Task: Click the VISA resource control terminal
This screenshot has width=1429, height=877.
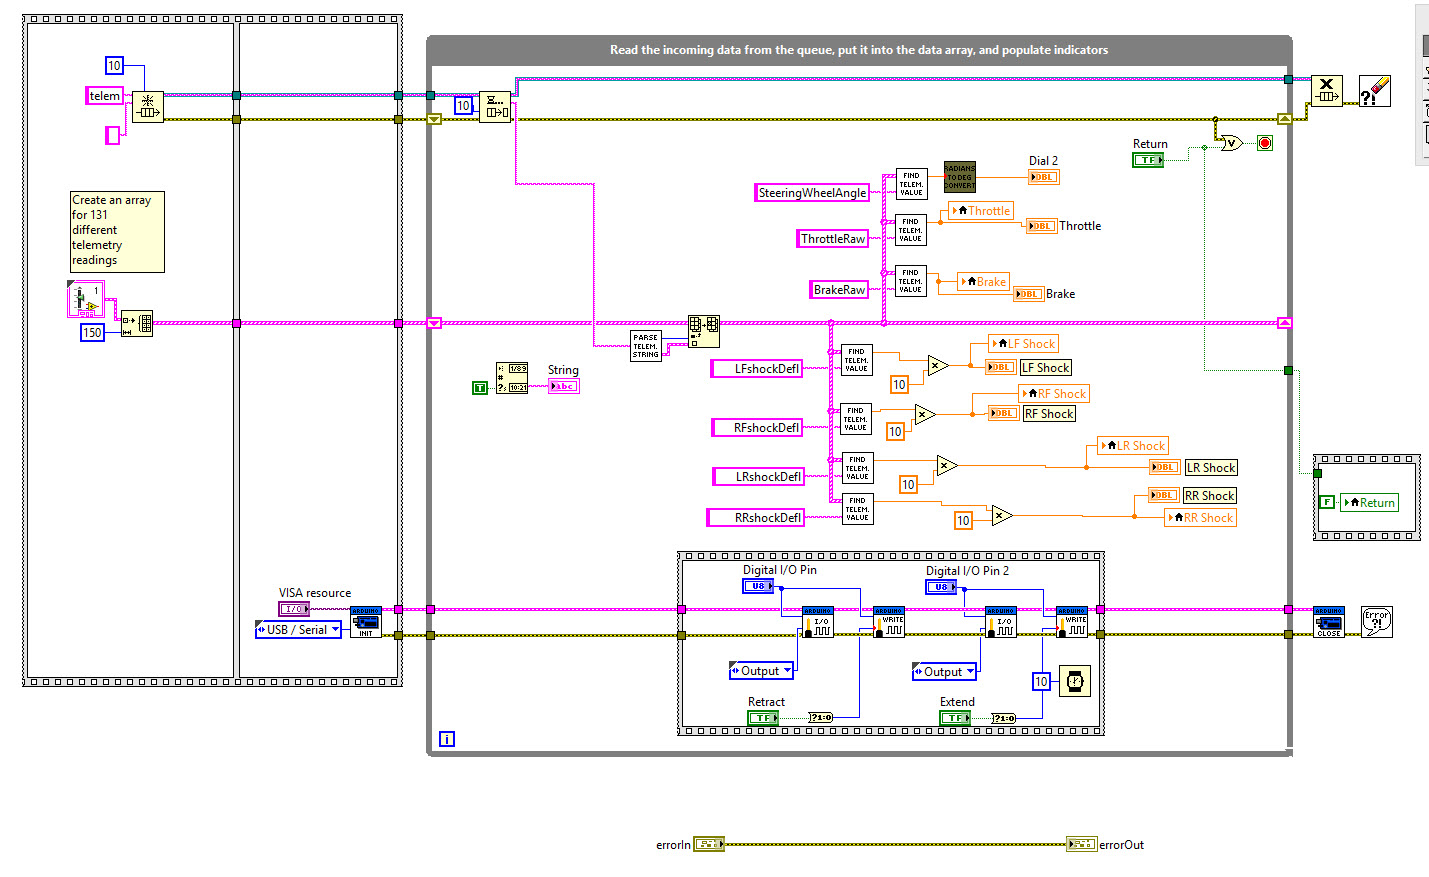Action: point(294,609)
